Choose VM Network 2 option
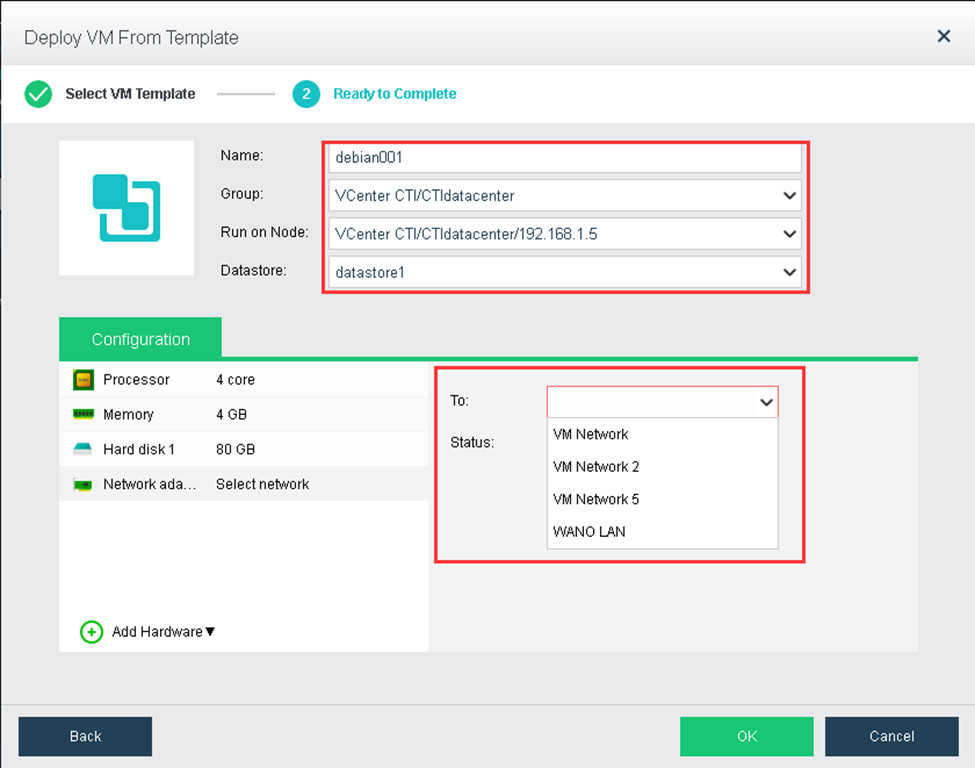975x768 pixels. pos(662,466)
